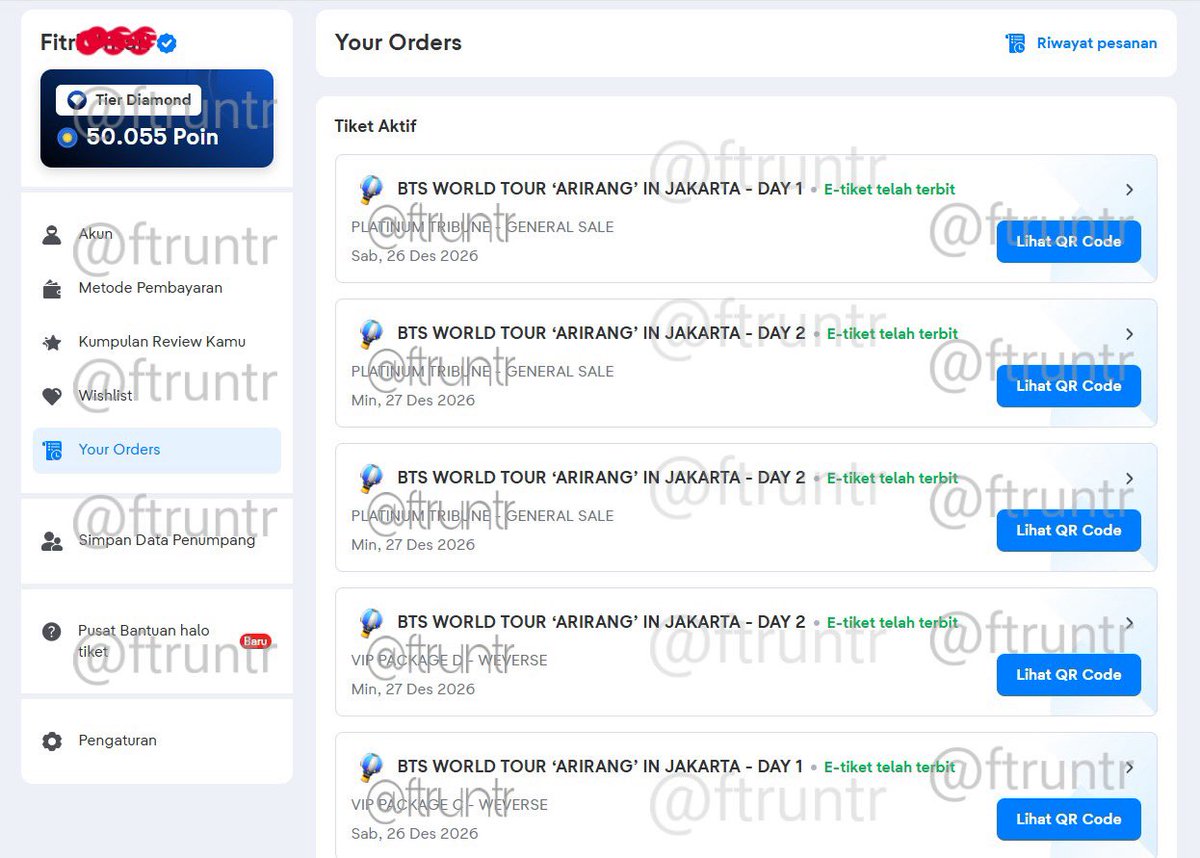Show QR code for VIP Package C ticket

click(x=1068, y=819)
